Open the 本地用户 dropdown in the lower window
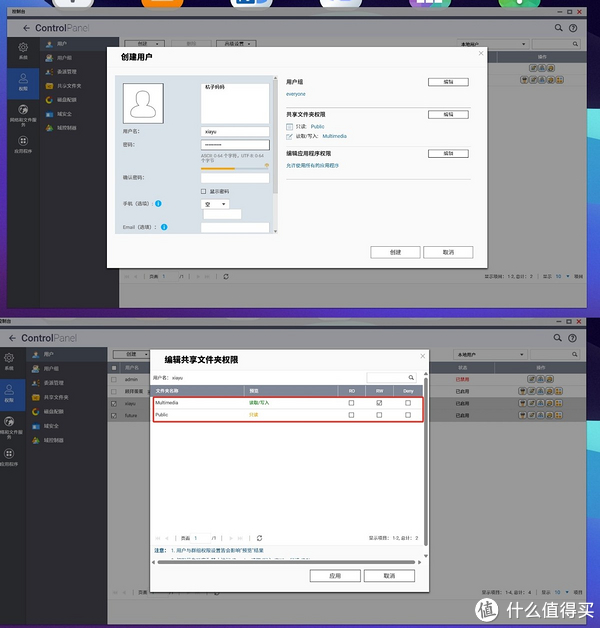Viewport: 600px width, 628px height. click(488, 354)
